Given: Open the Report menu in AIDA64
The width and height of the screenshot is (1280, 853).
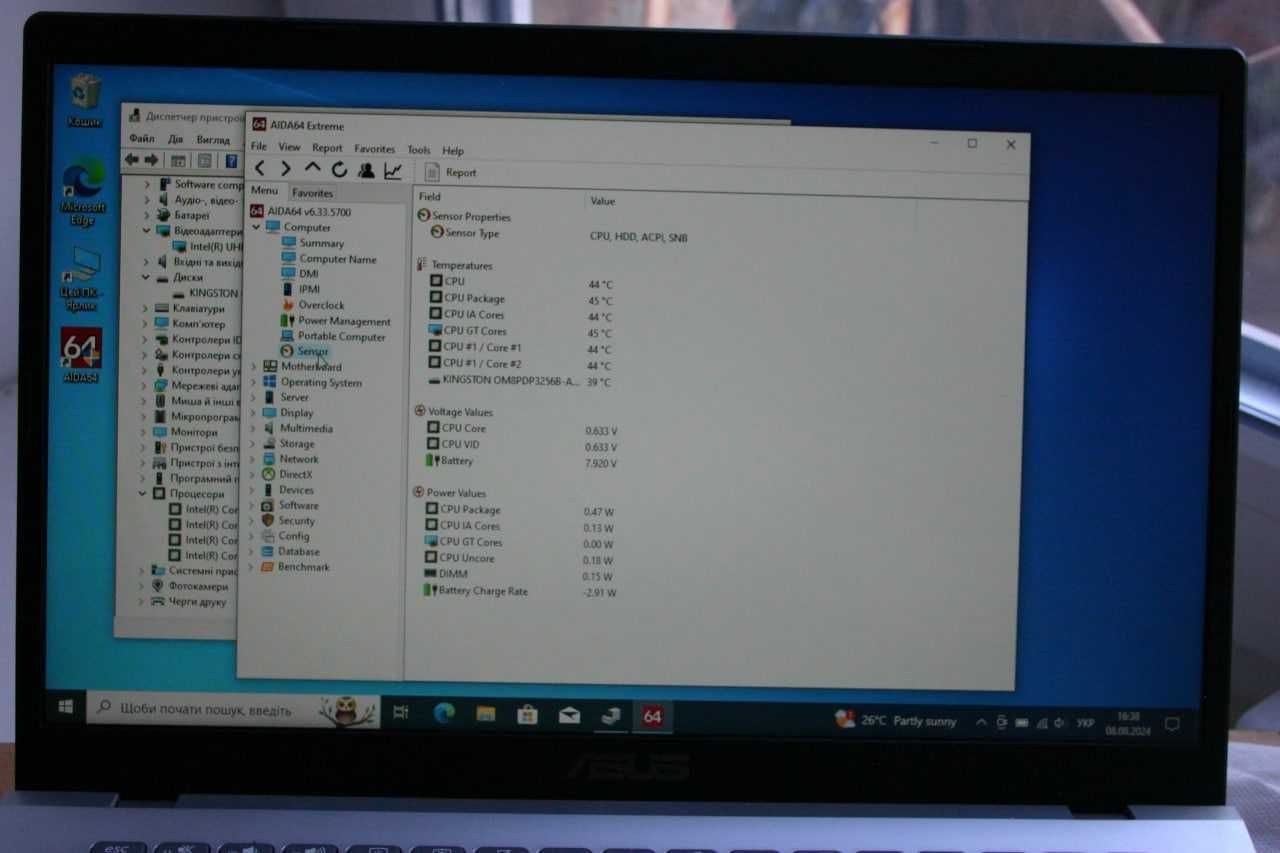Looking at the screenshot, I should tap(327, 148).
